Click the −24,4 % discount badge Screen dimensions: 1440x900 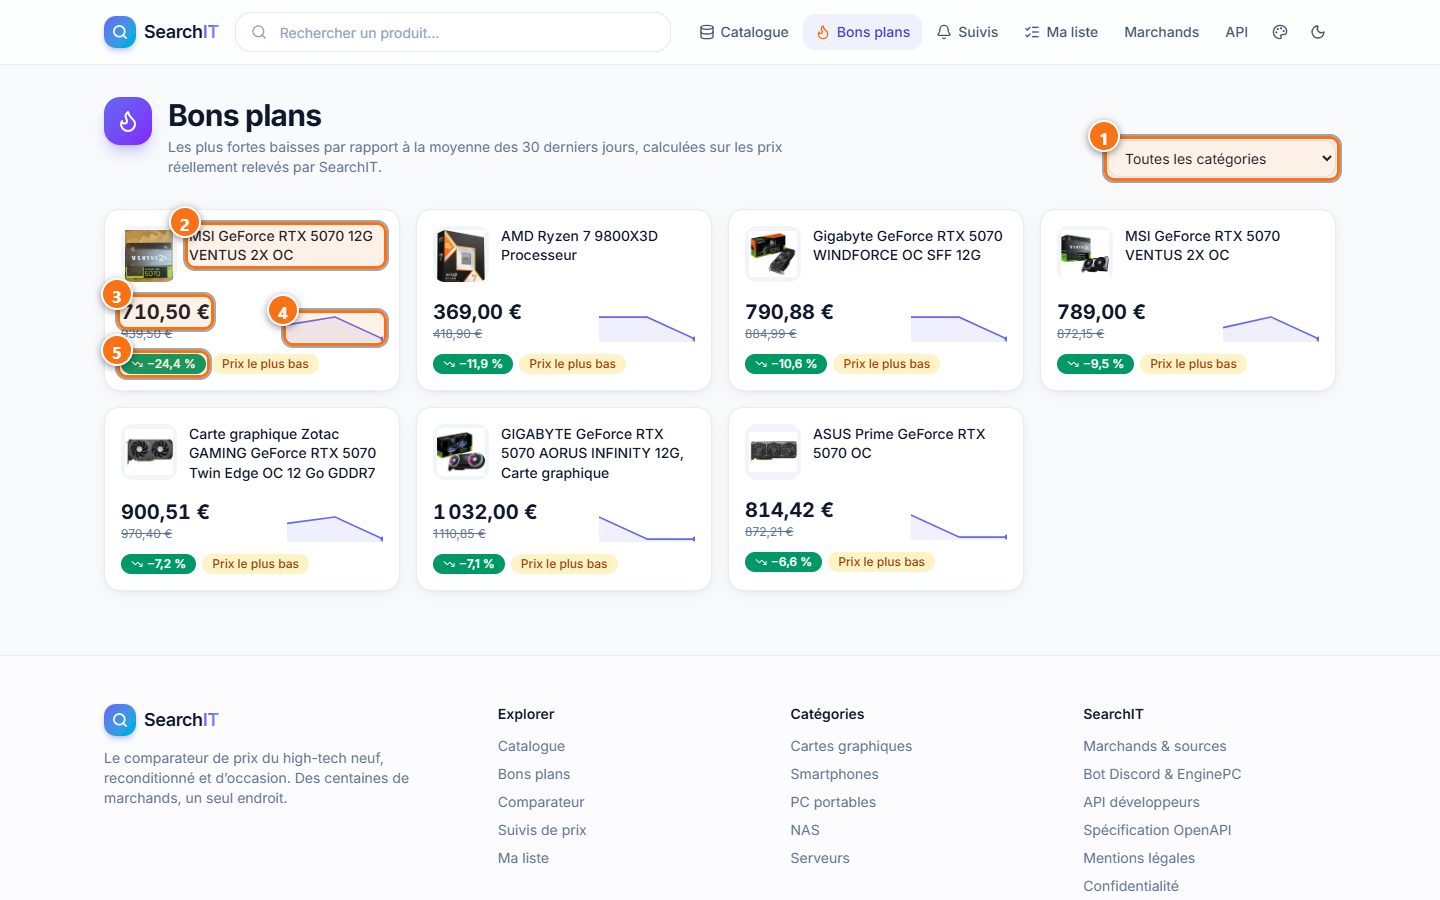coord(163,364)
